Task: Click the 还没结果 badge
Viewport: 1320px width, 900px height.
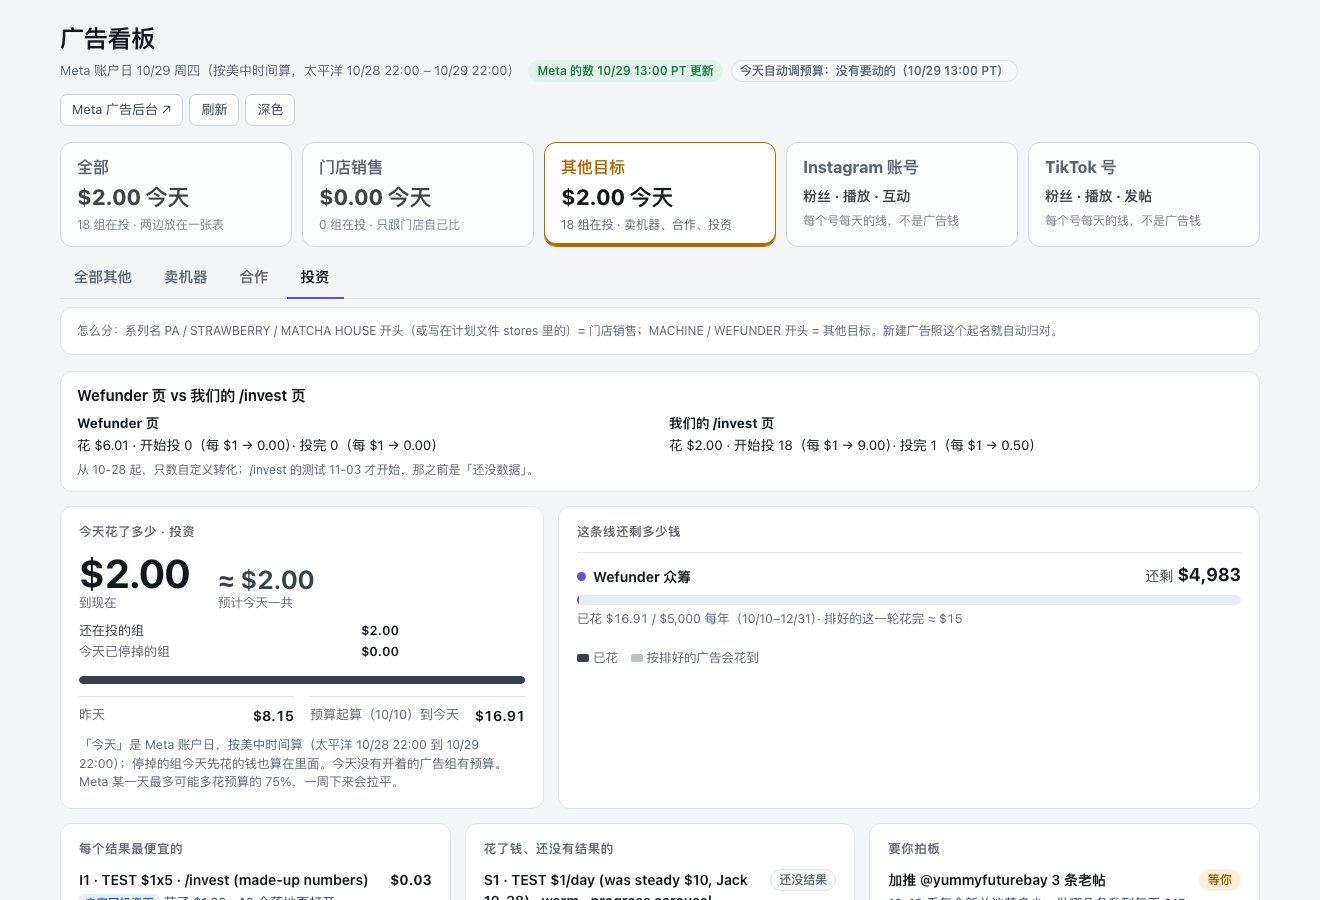Action: 803,880
